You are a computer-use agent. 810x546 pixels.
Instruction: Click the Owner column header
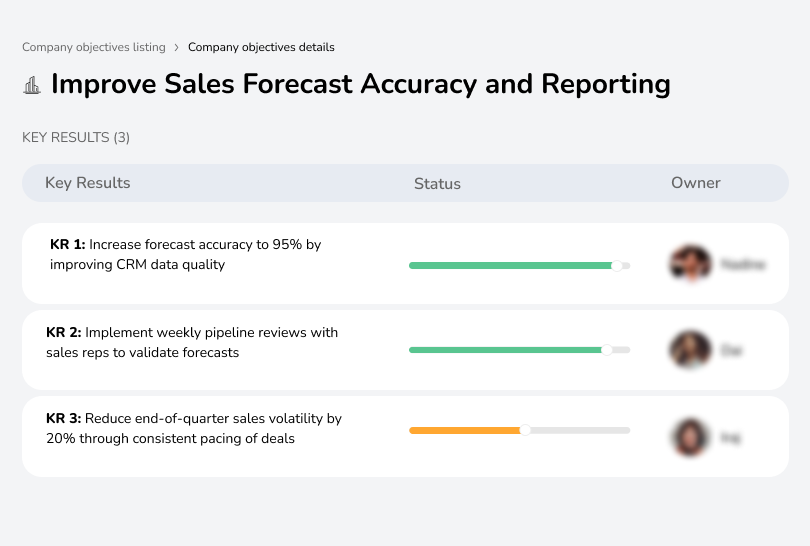click(695, 183)
